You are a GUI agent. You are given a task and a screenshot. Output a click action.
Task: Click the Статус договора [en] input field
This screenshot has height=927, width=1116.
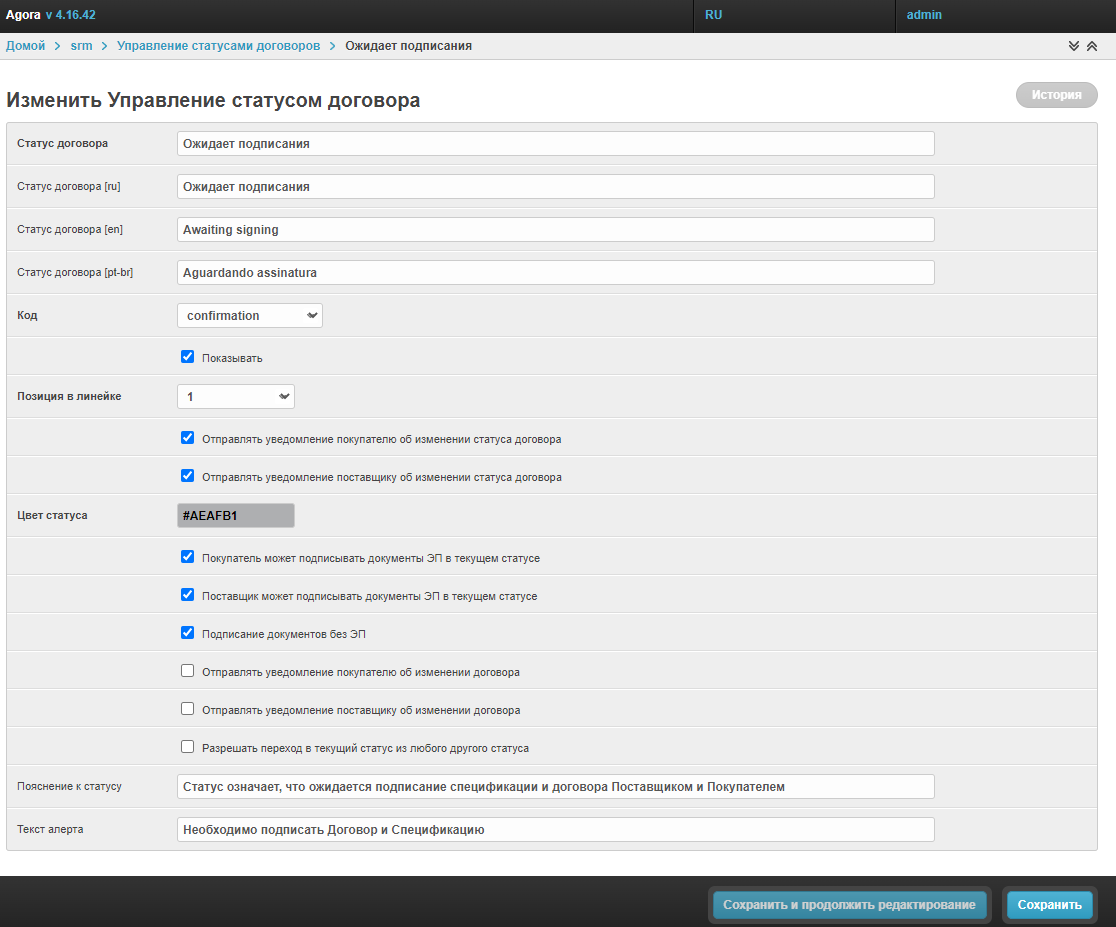coord(555,230)
